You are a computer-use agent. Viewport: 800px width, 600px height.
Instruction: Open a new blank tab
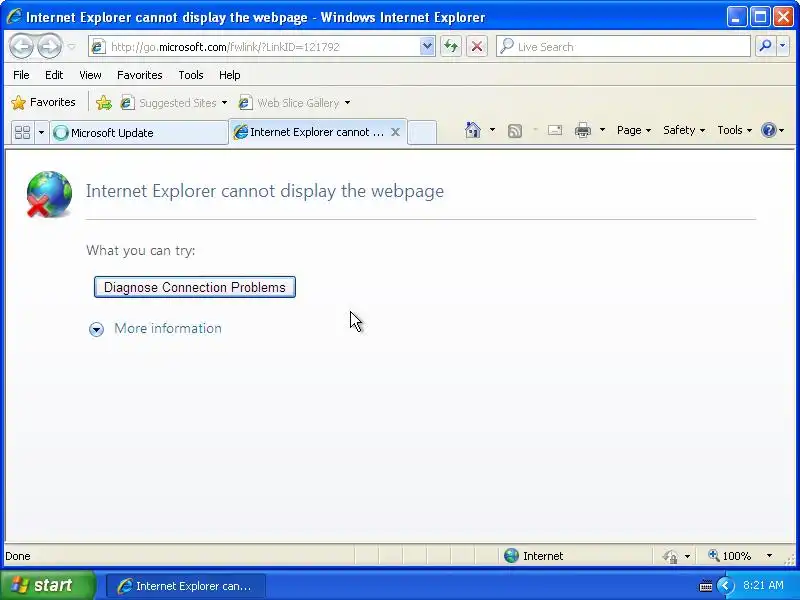pos(422,133)
